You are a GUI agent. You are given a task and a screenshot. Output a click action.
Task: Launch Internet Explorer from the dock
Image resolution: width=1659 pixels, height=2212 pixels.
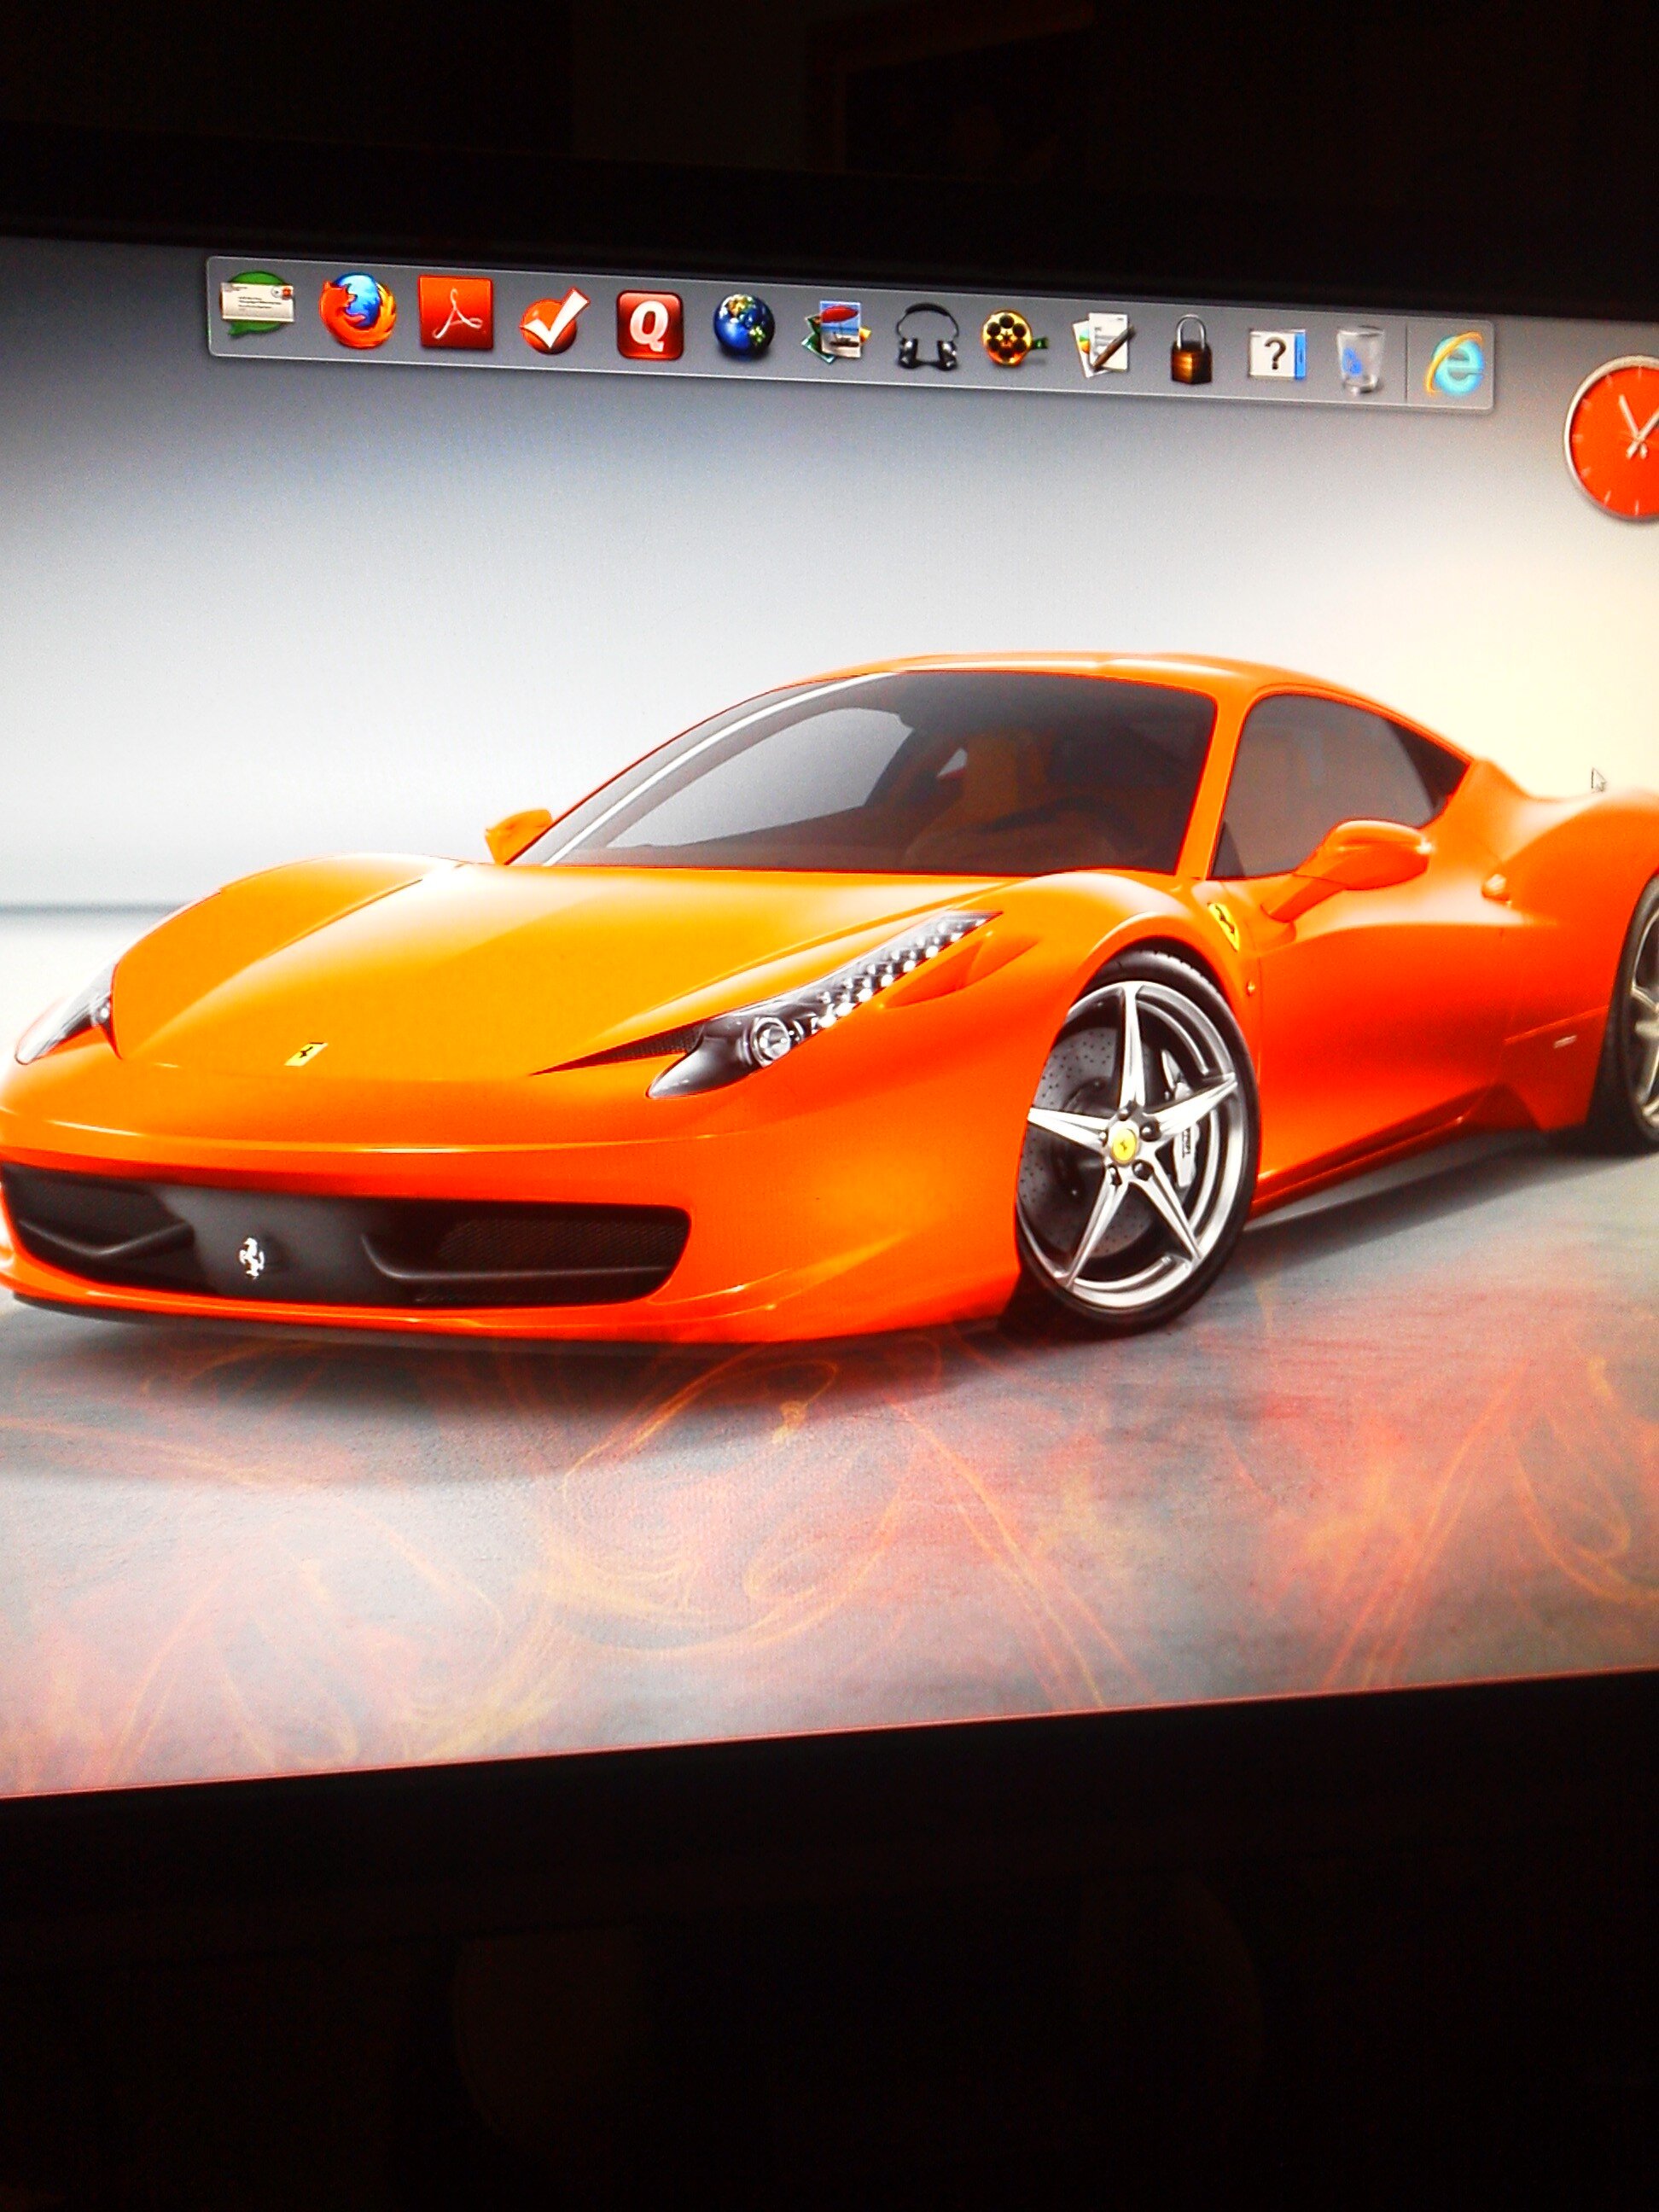1454,364
